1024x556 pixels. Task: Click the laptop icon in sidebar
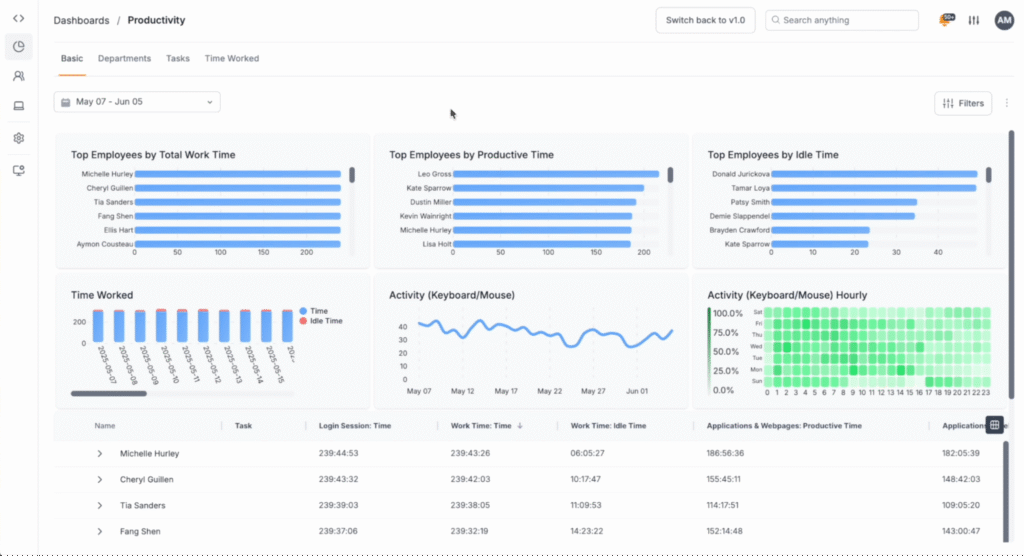pos(18,106)
